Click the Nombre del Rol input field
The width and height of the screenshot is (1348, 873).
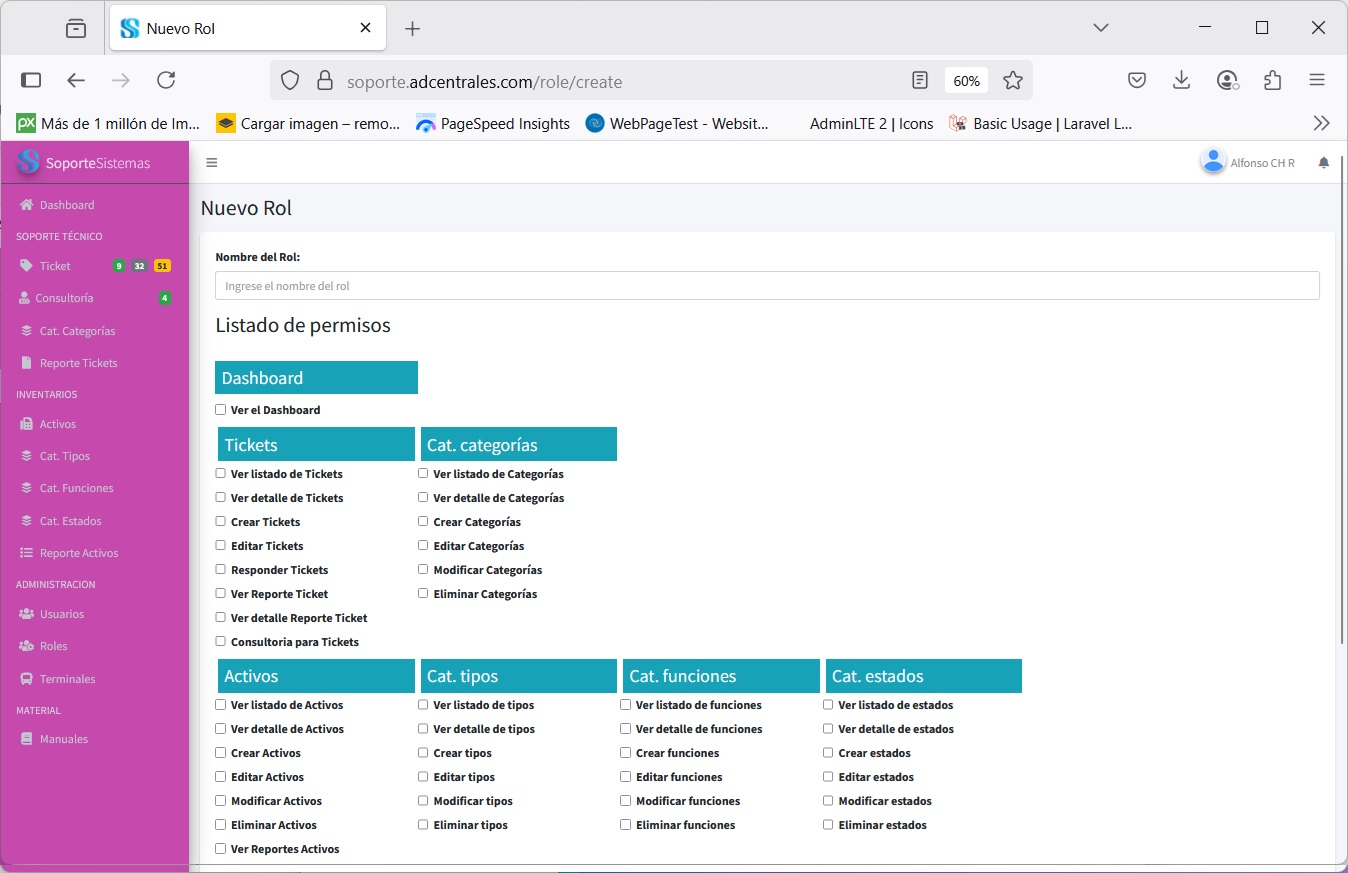(766, 286)
